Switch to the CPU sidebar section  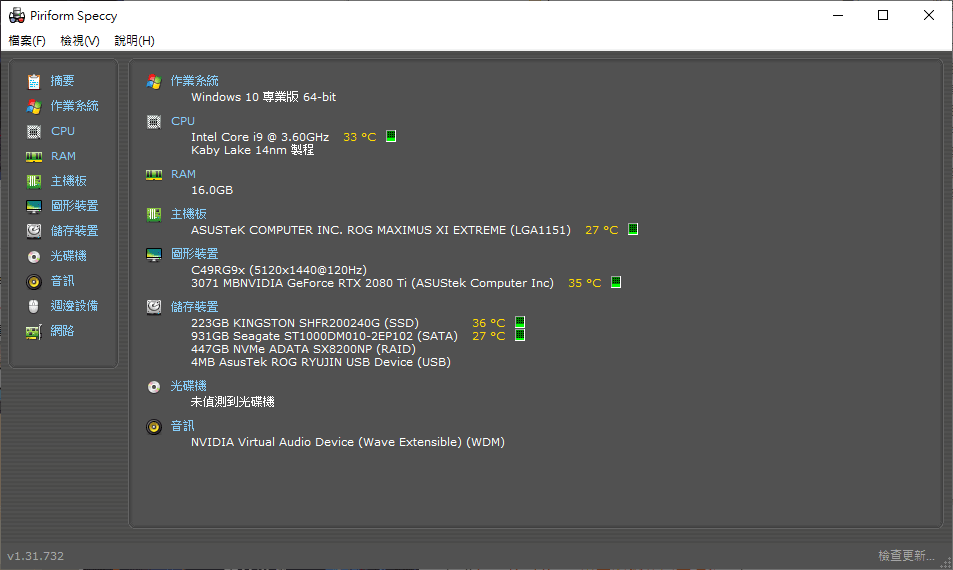(63, 131)
